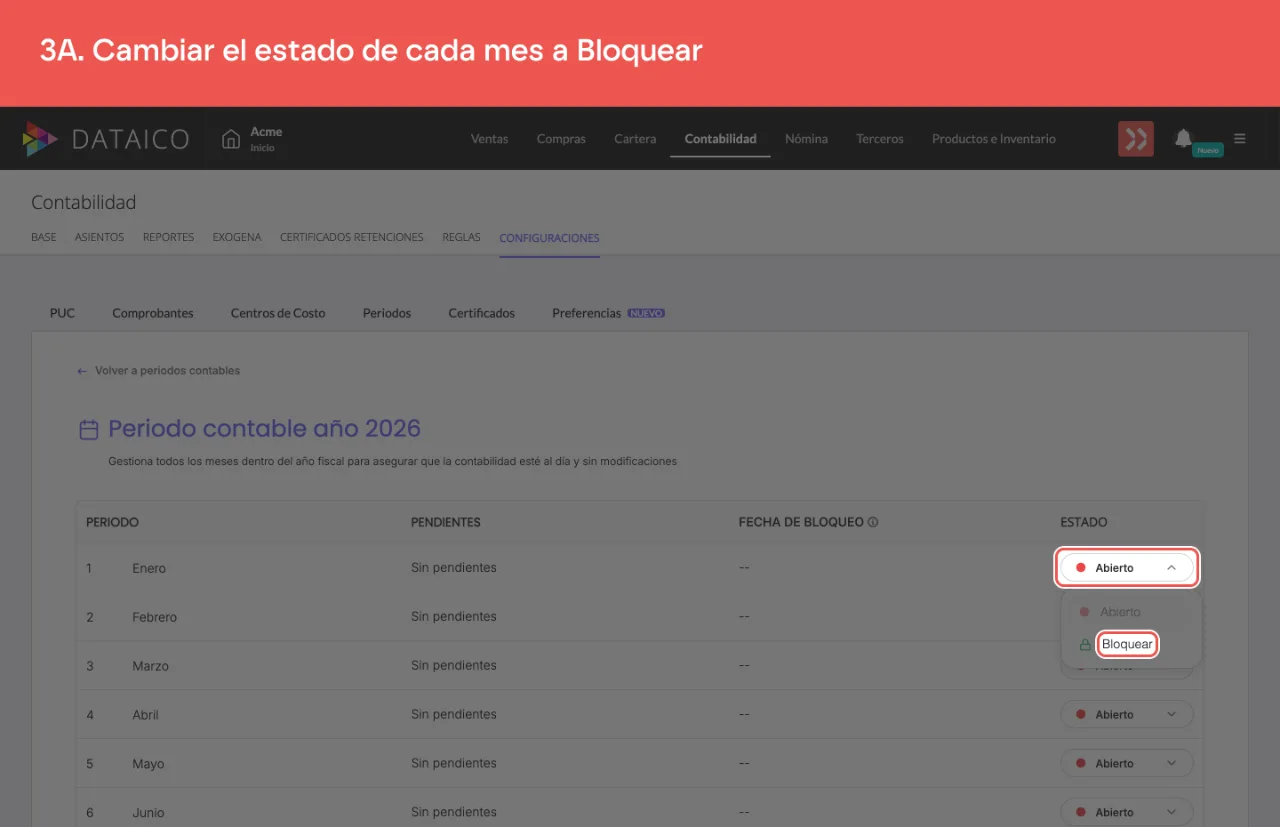This screenshot has width=1280, height=827.
Task: Click the PENDIENTES column header
Action: (x=446, y=522)
